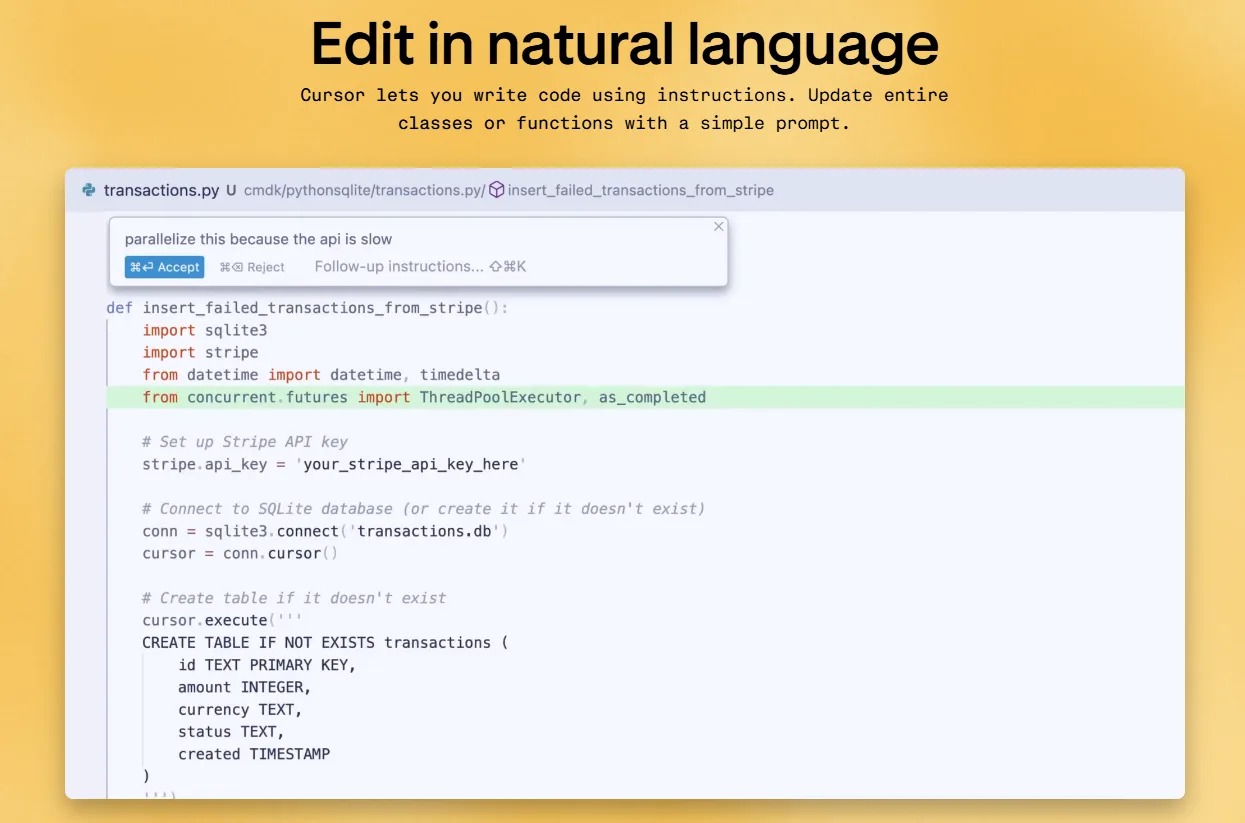This screenshot has width=1245, height=823.
Task: Reject the proposed code edit
Action: pyautogui.click(x=252, y=267)
